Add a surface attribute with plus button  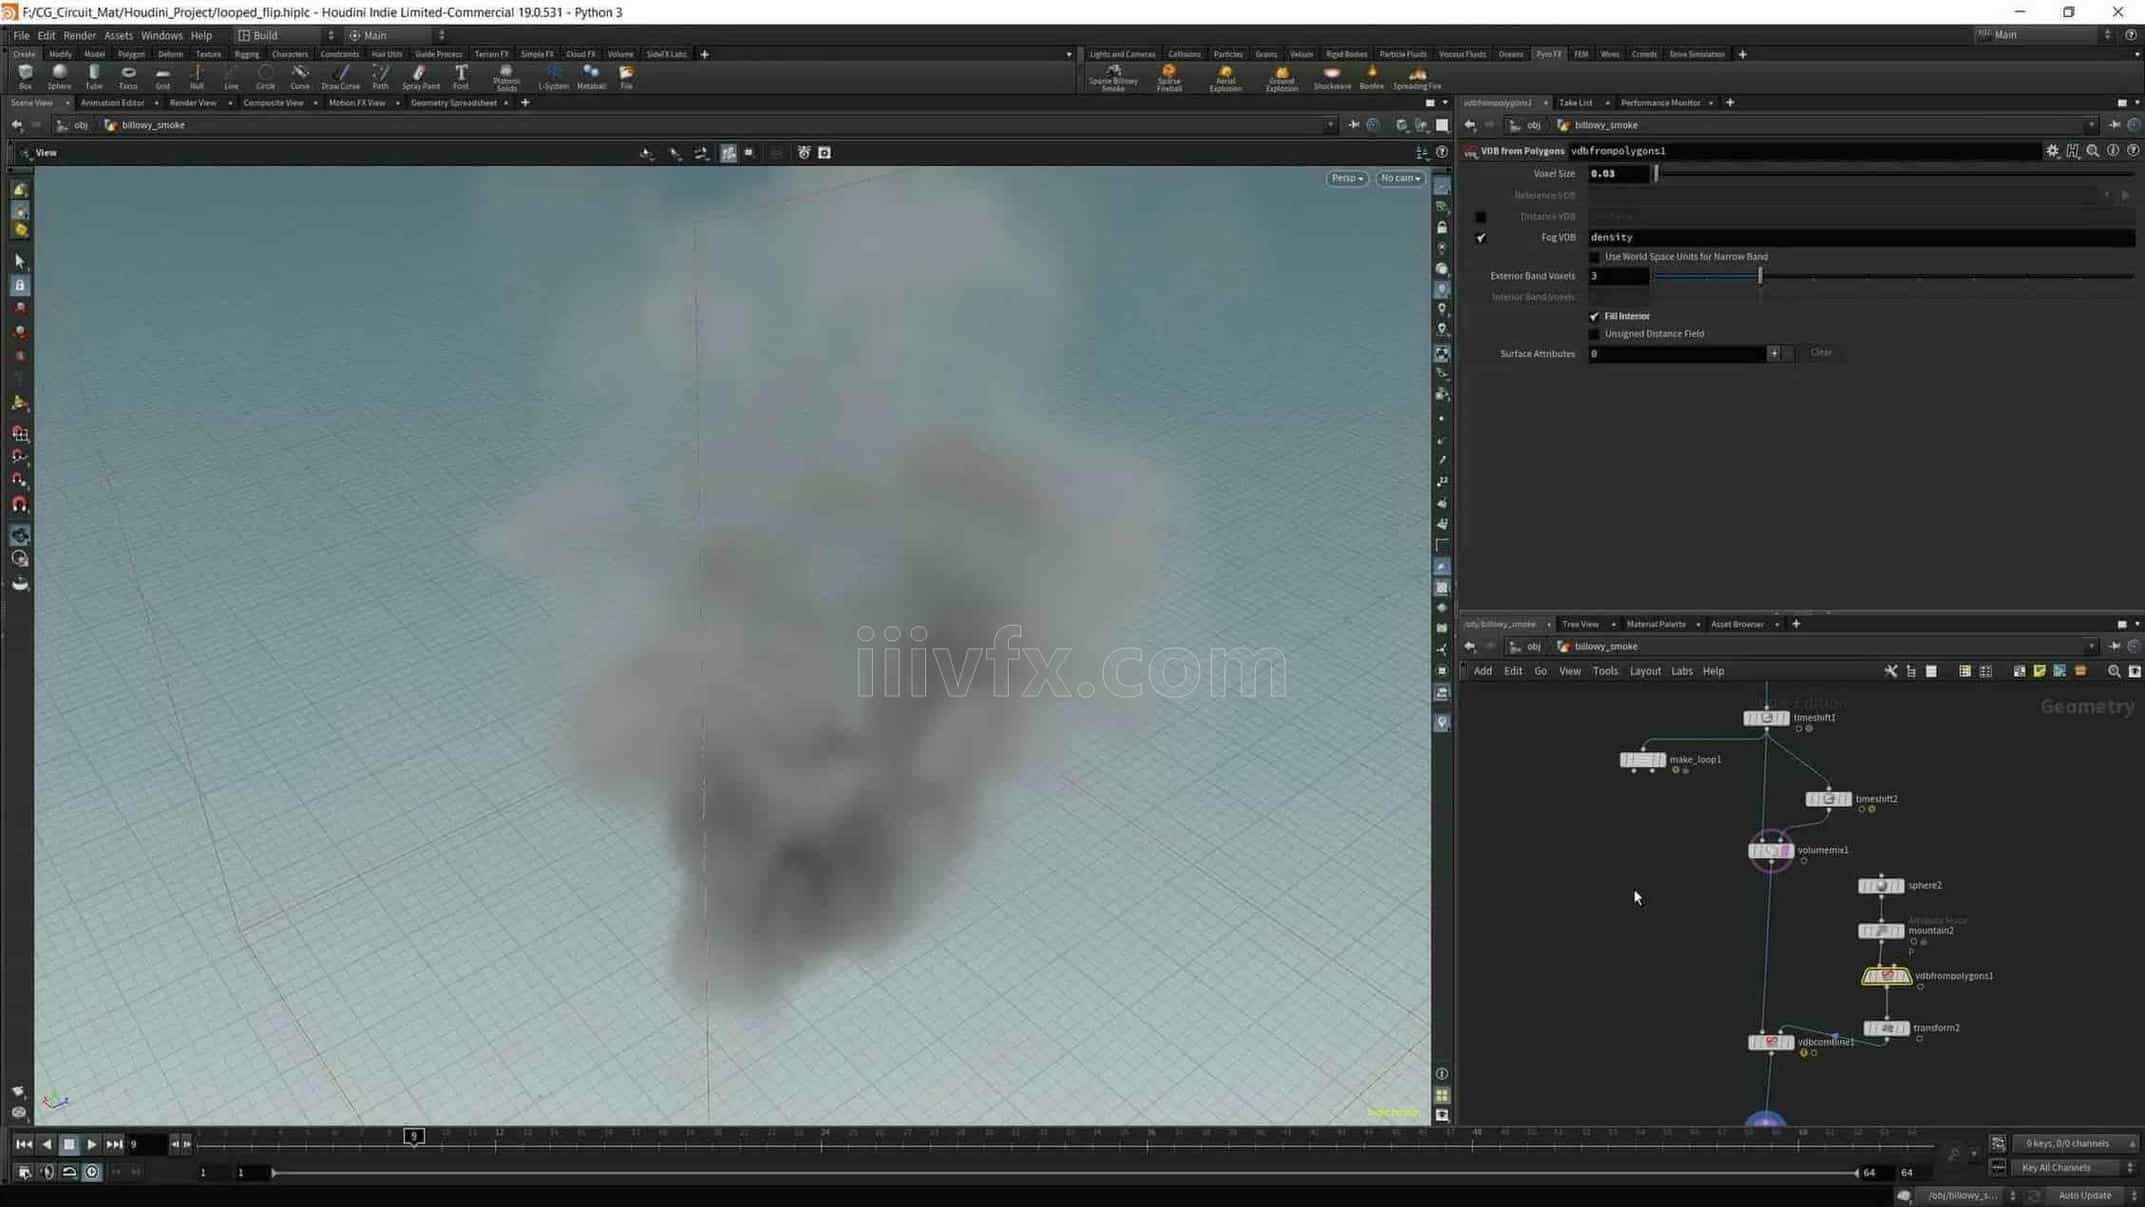pos(1773,353)
